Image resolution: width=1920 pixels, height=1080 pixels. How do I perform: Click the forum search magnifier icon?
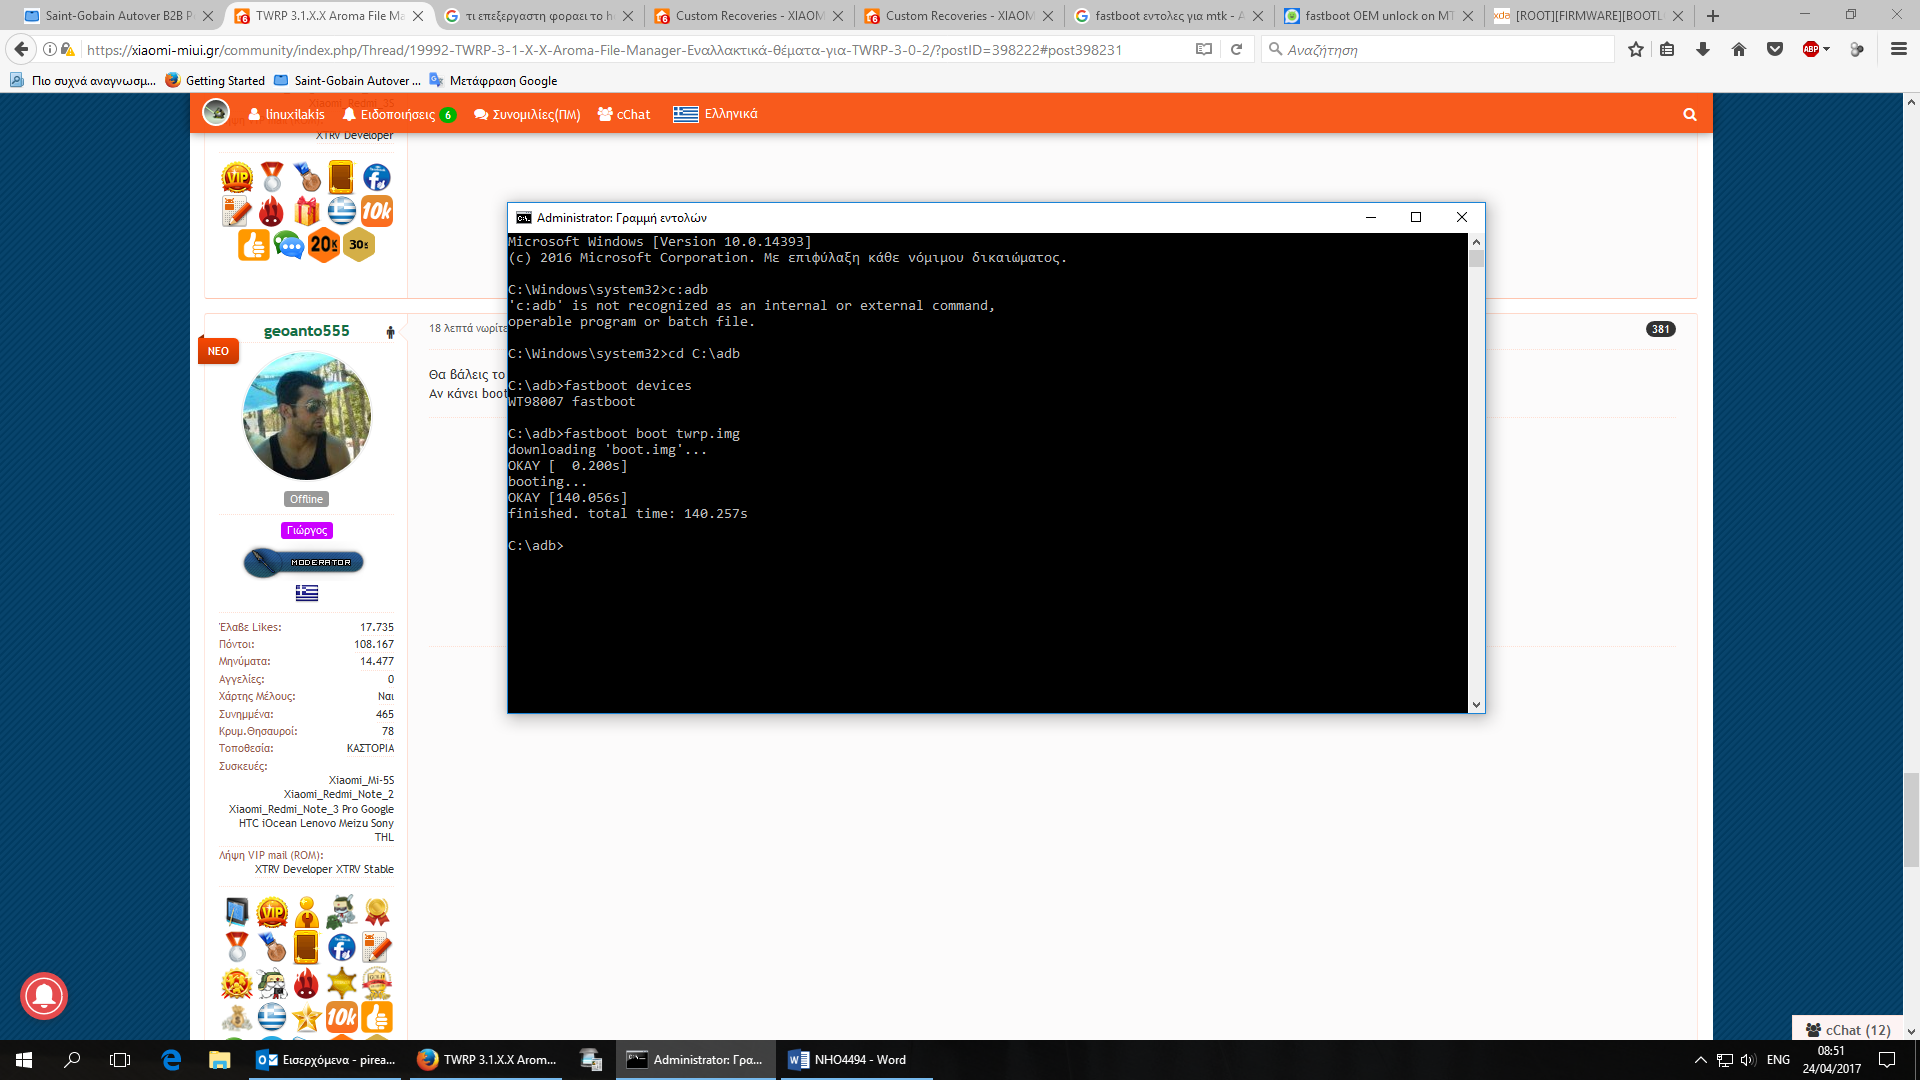1690,114
